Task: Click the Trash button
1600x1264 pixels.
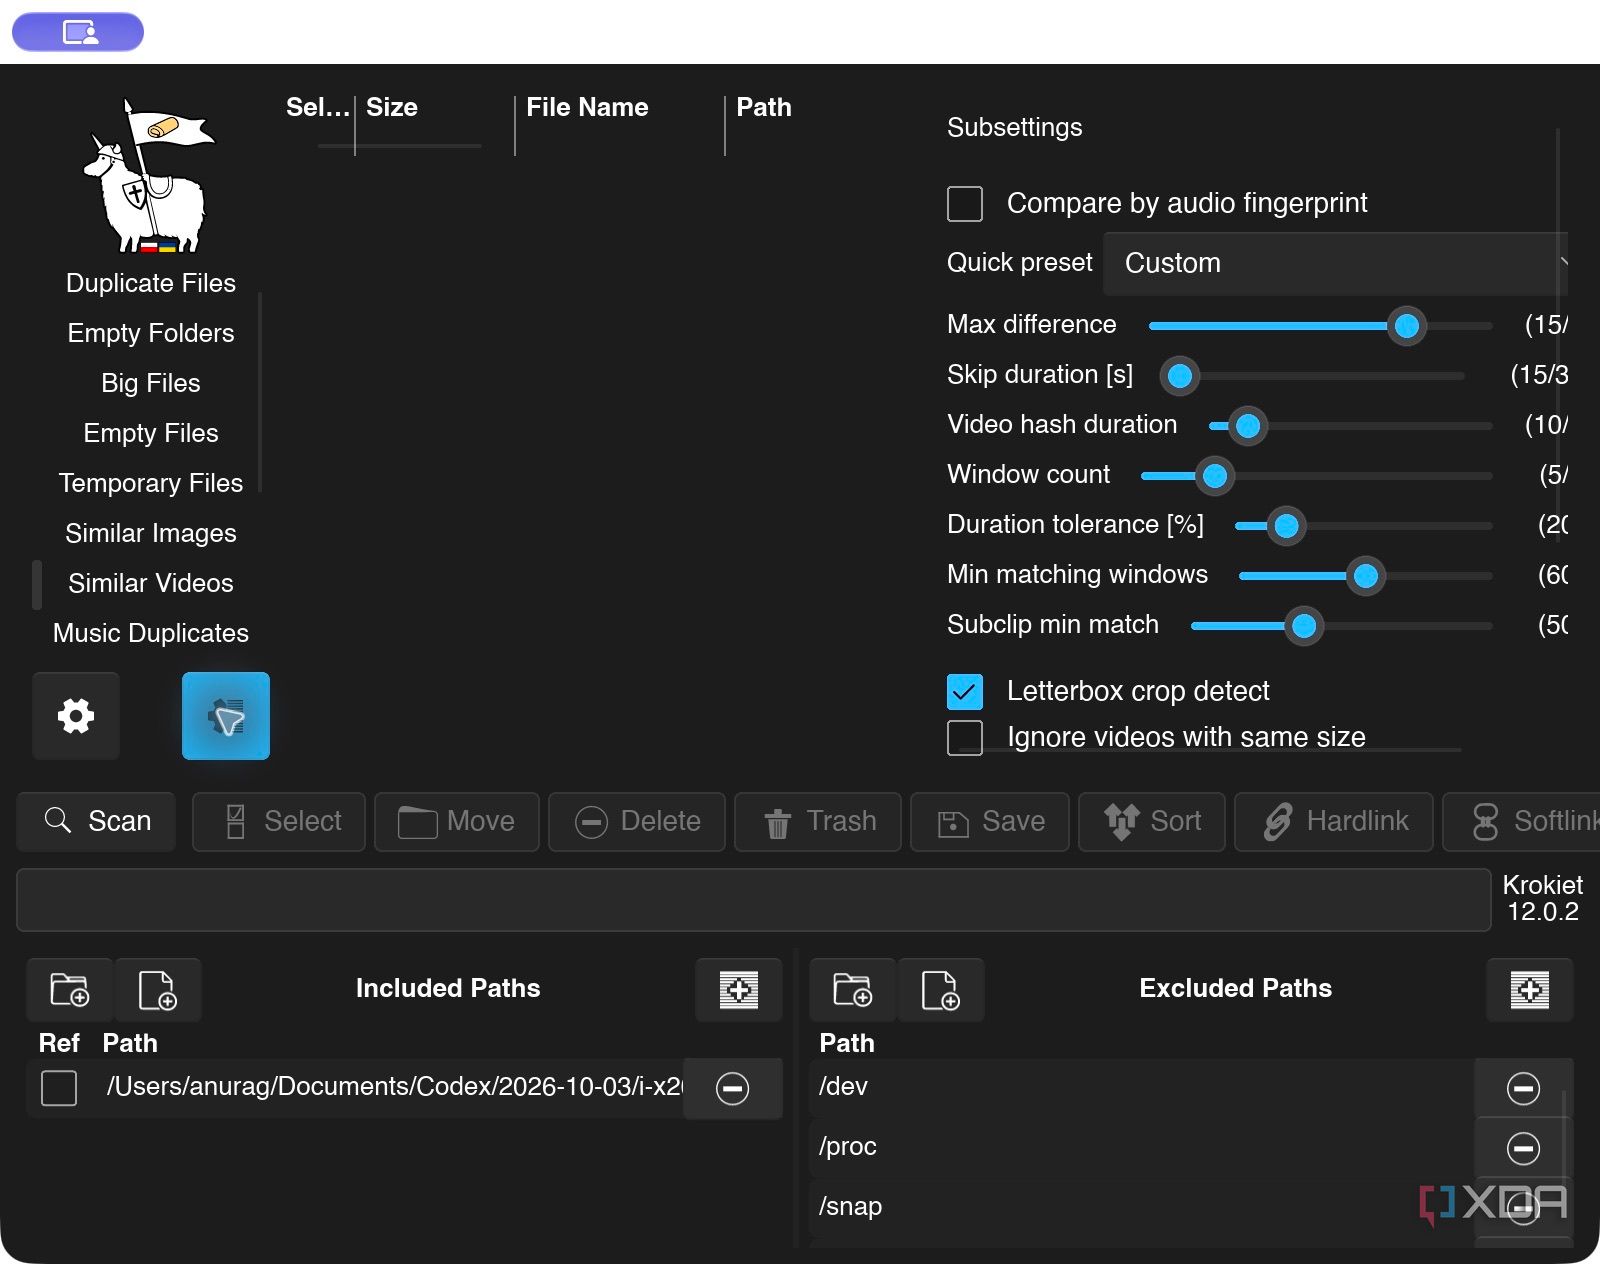Action: (x=818, y=822)
